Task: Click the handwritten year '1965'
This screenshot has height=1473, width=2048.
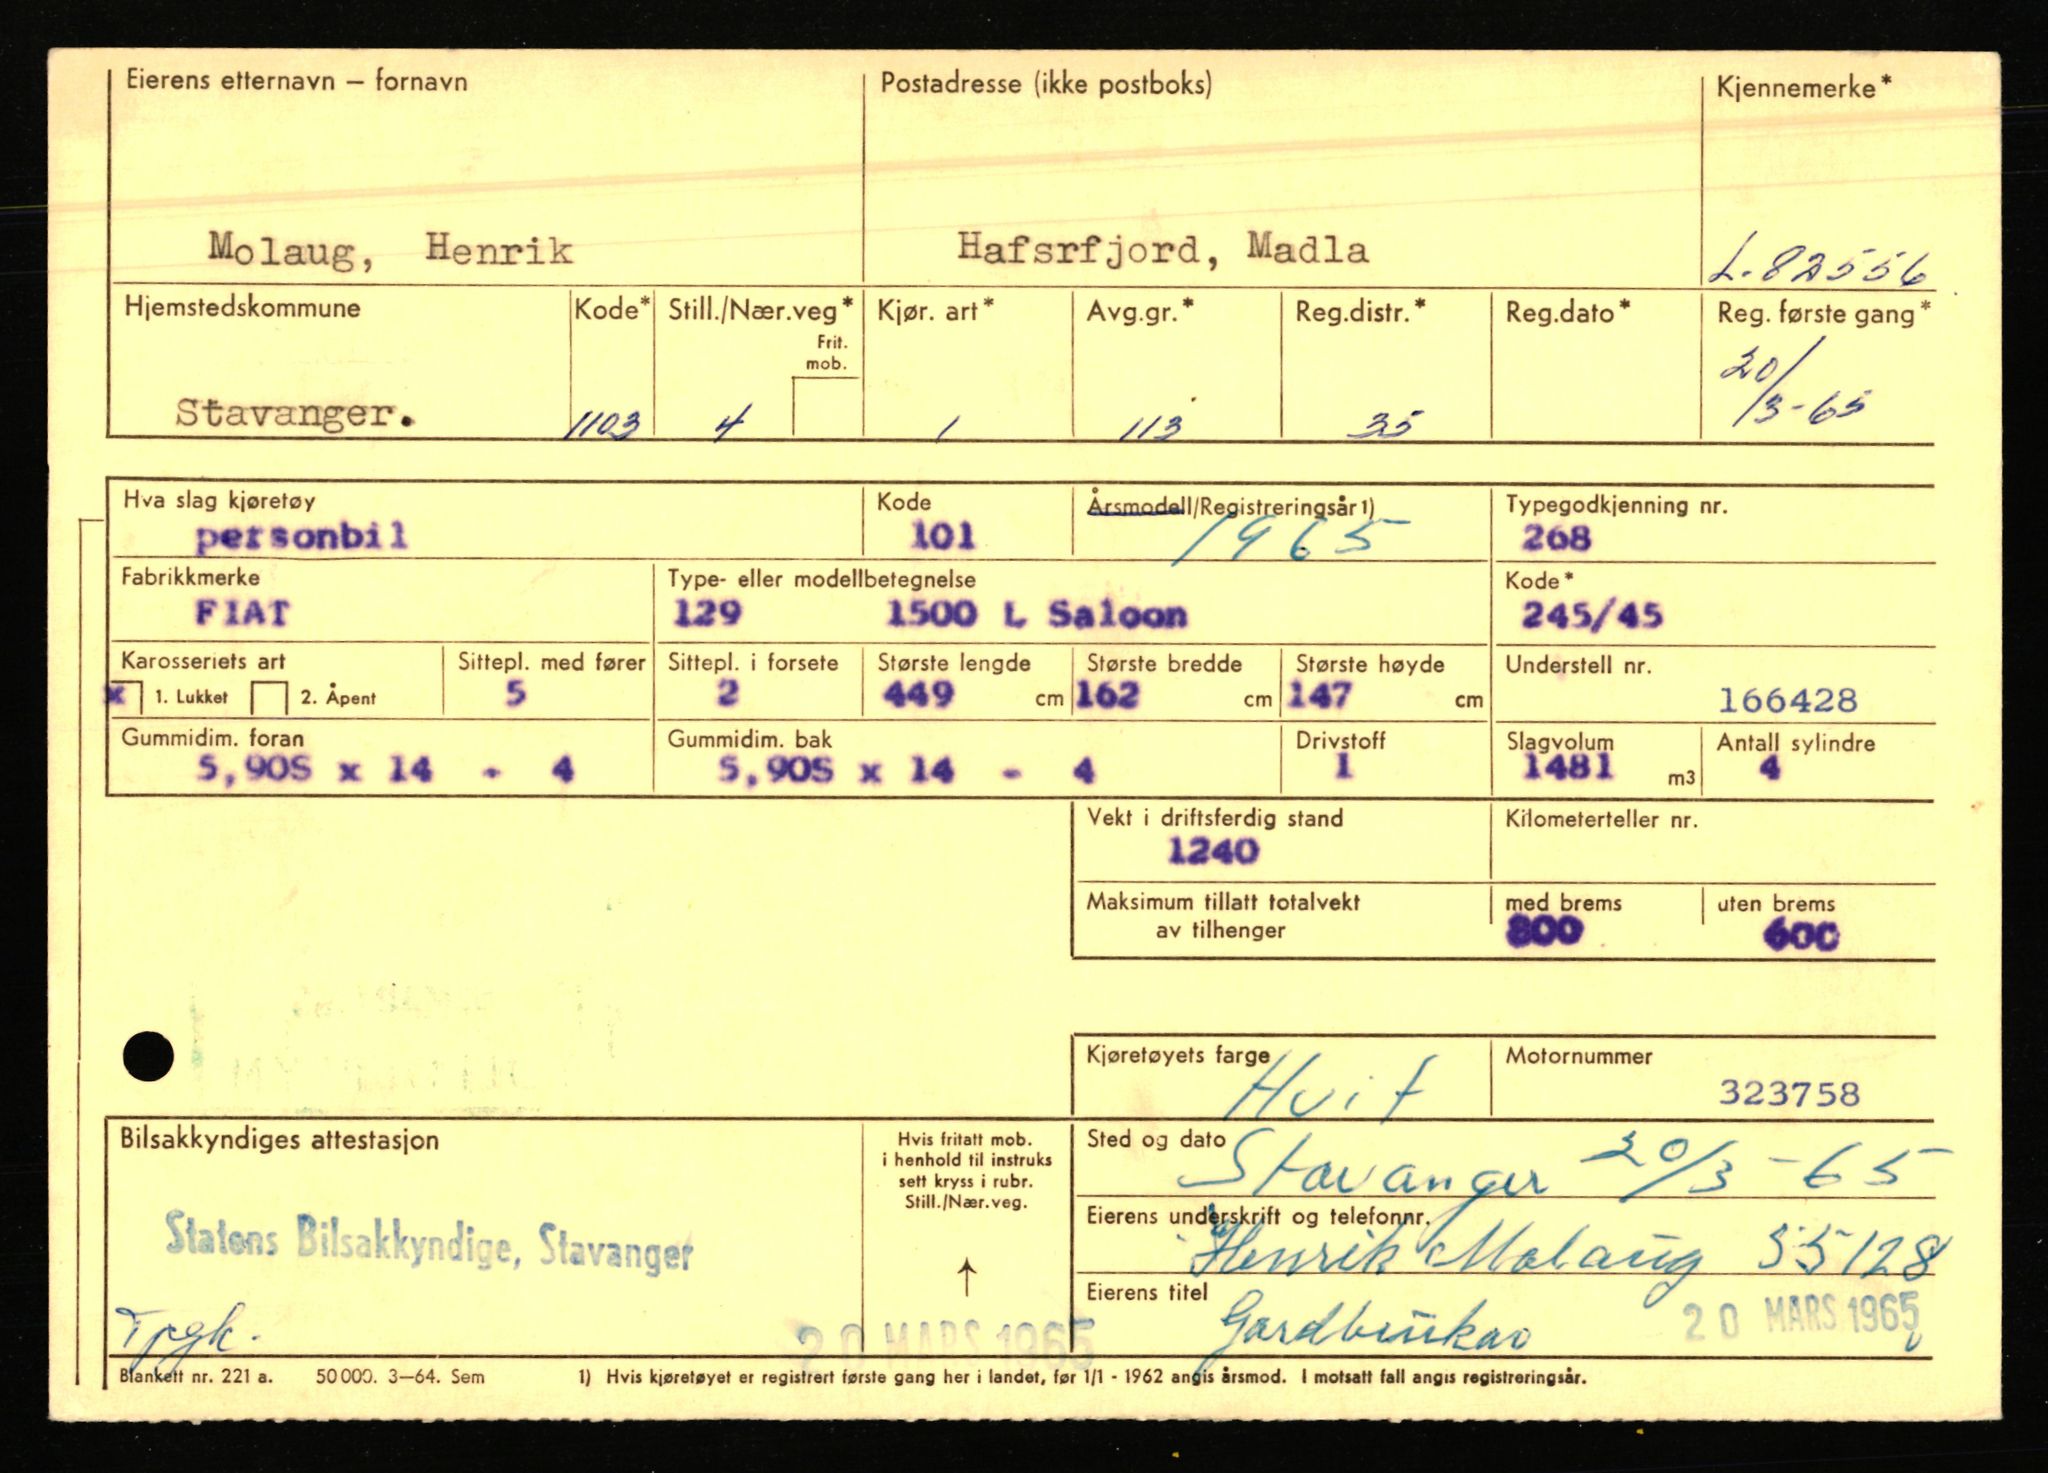Action: coord(1290,538)
